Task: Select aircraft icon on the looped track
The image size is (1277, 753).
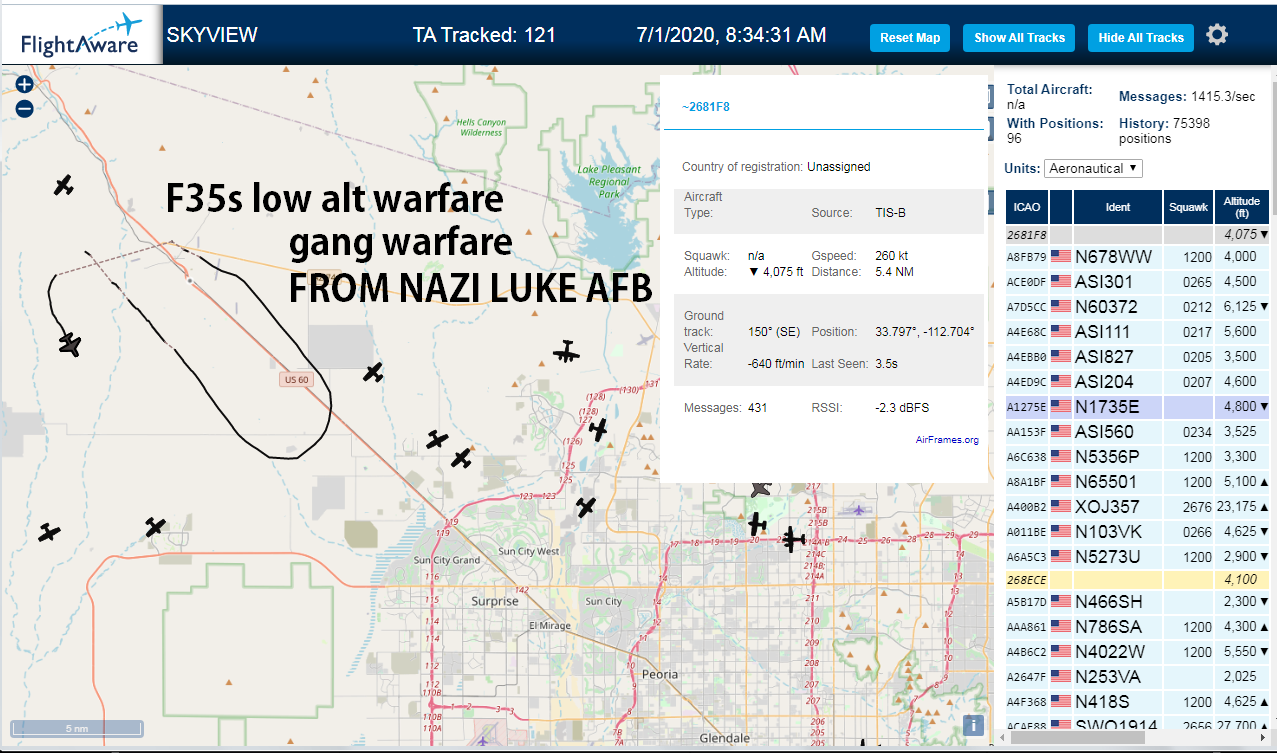Action: tap(69, 344)
